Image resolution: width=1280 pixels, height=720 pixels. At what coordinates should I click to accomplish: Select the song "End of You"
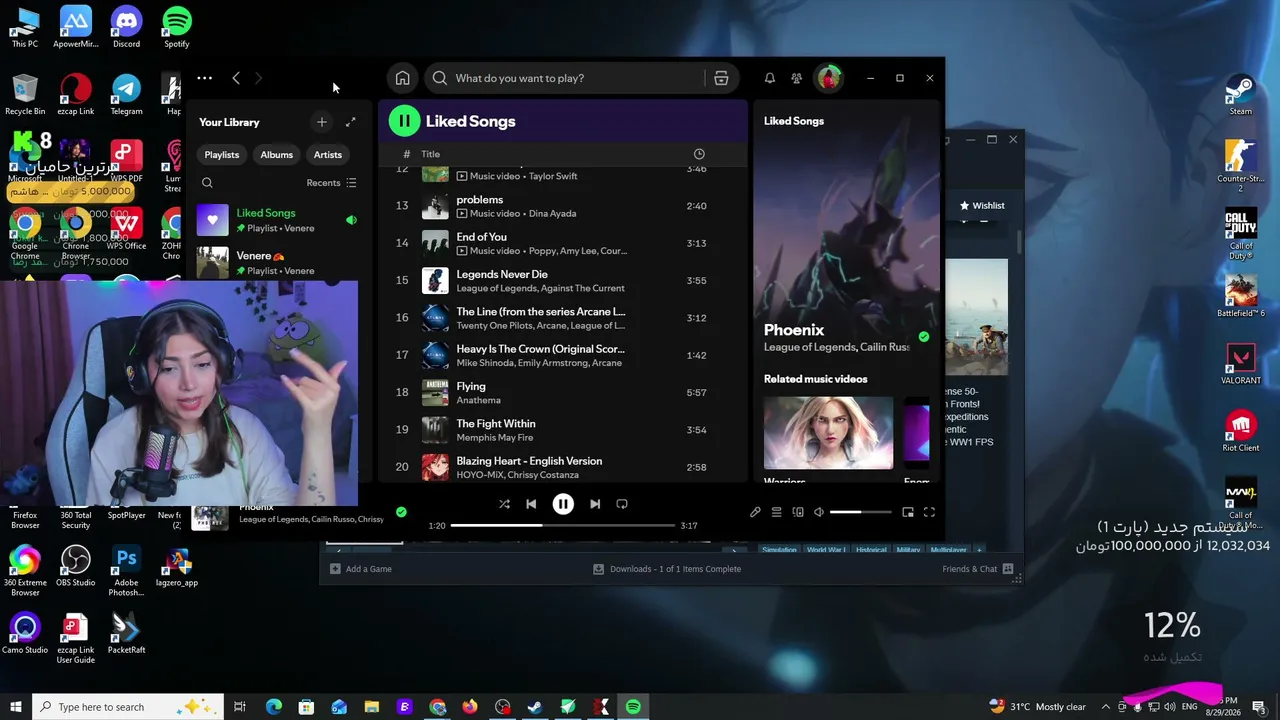tap(482, 237)
